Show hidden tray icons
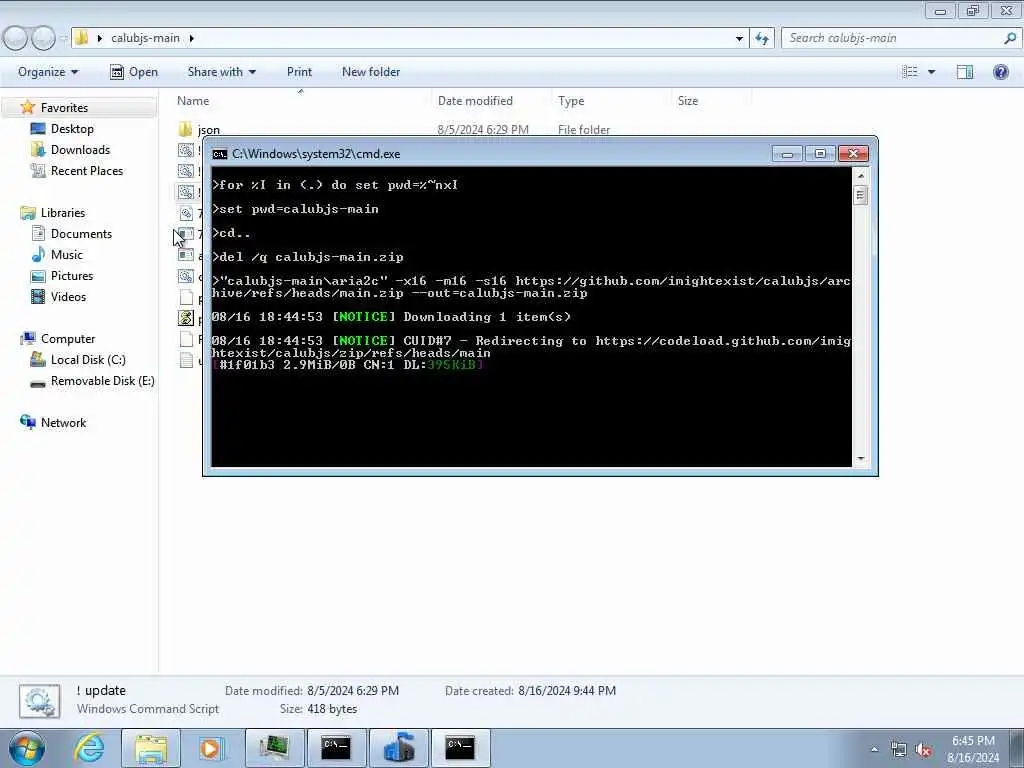 click(x=874, y=750)
